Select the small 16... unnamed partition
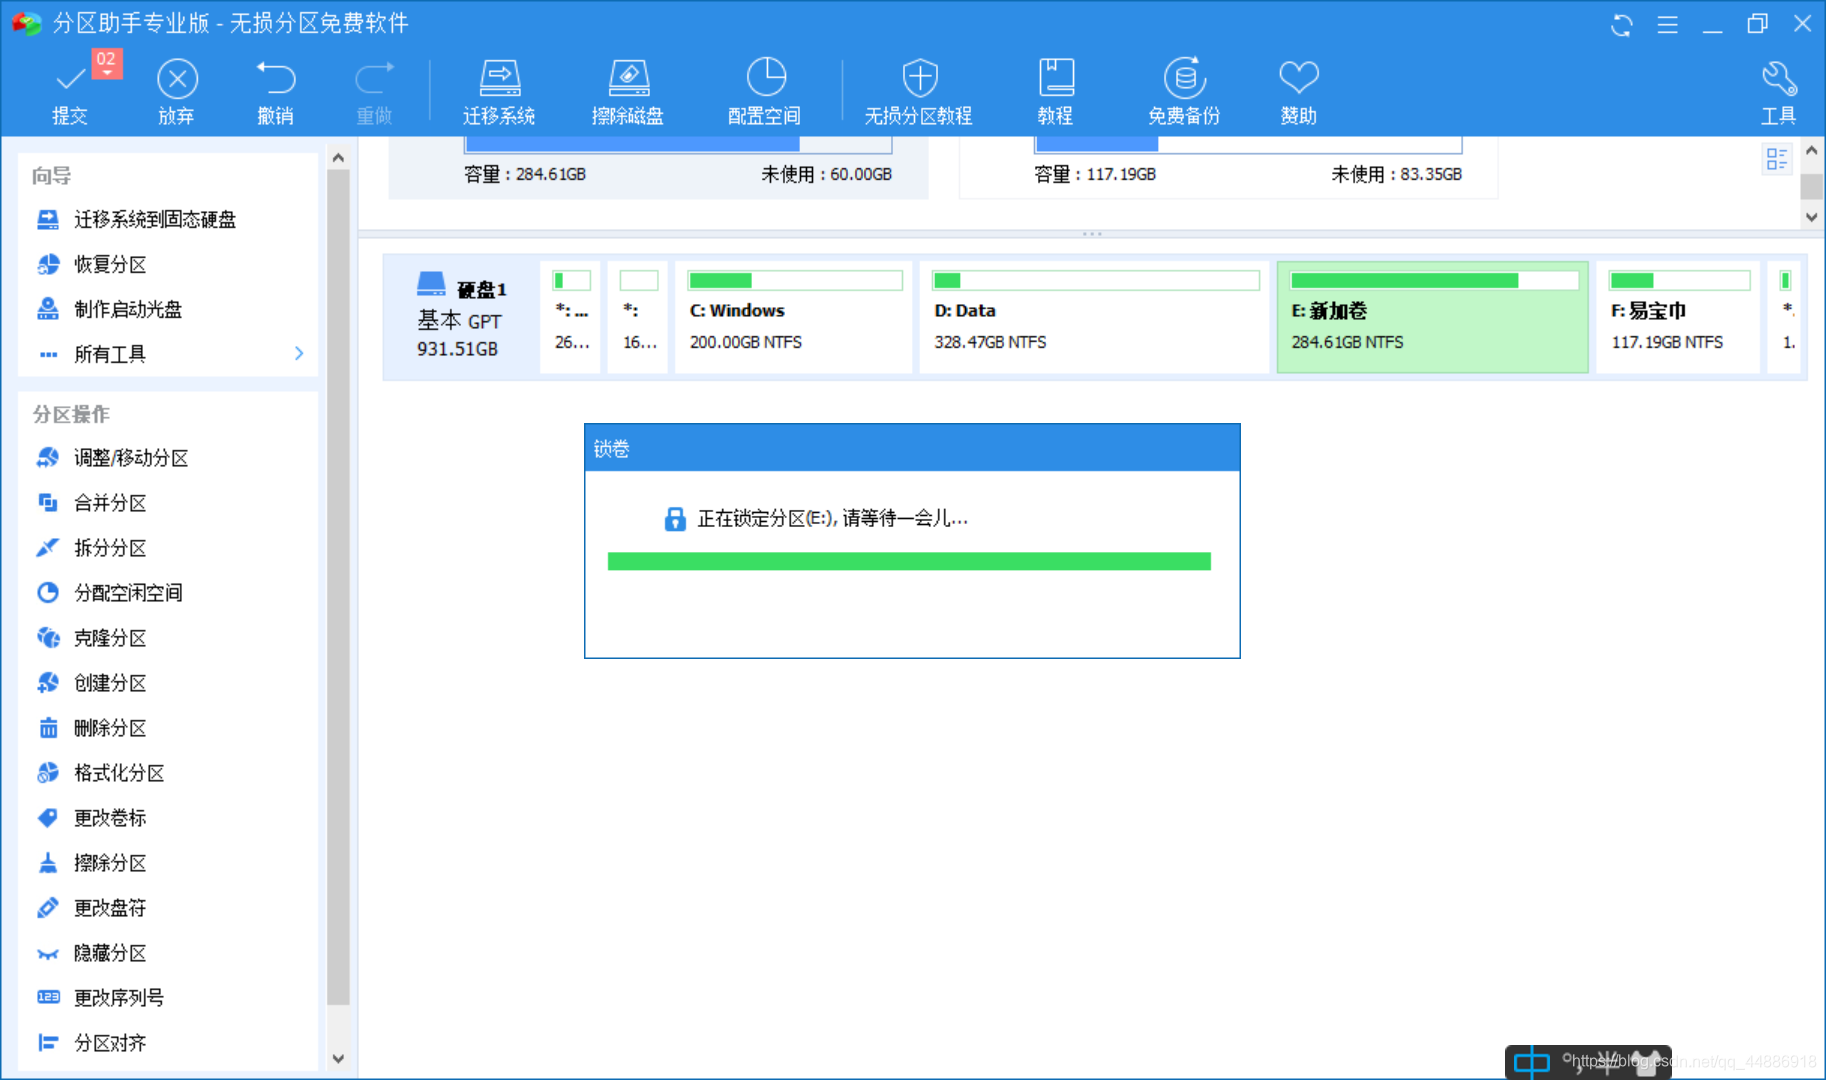This screenshot has width=1826, height=1080. point(638,318)
